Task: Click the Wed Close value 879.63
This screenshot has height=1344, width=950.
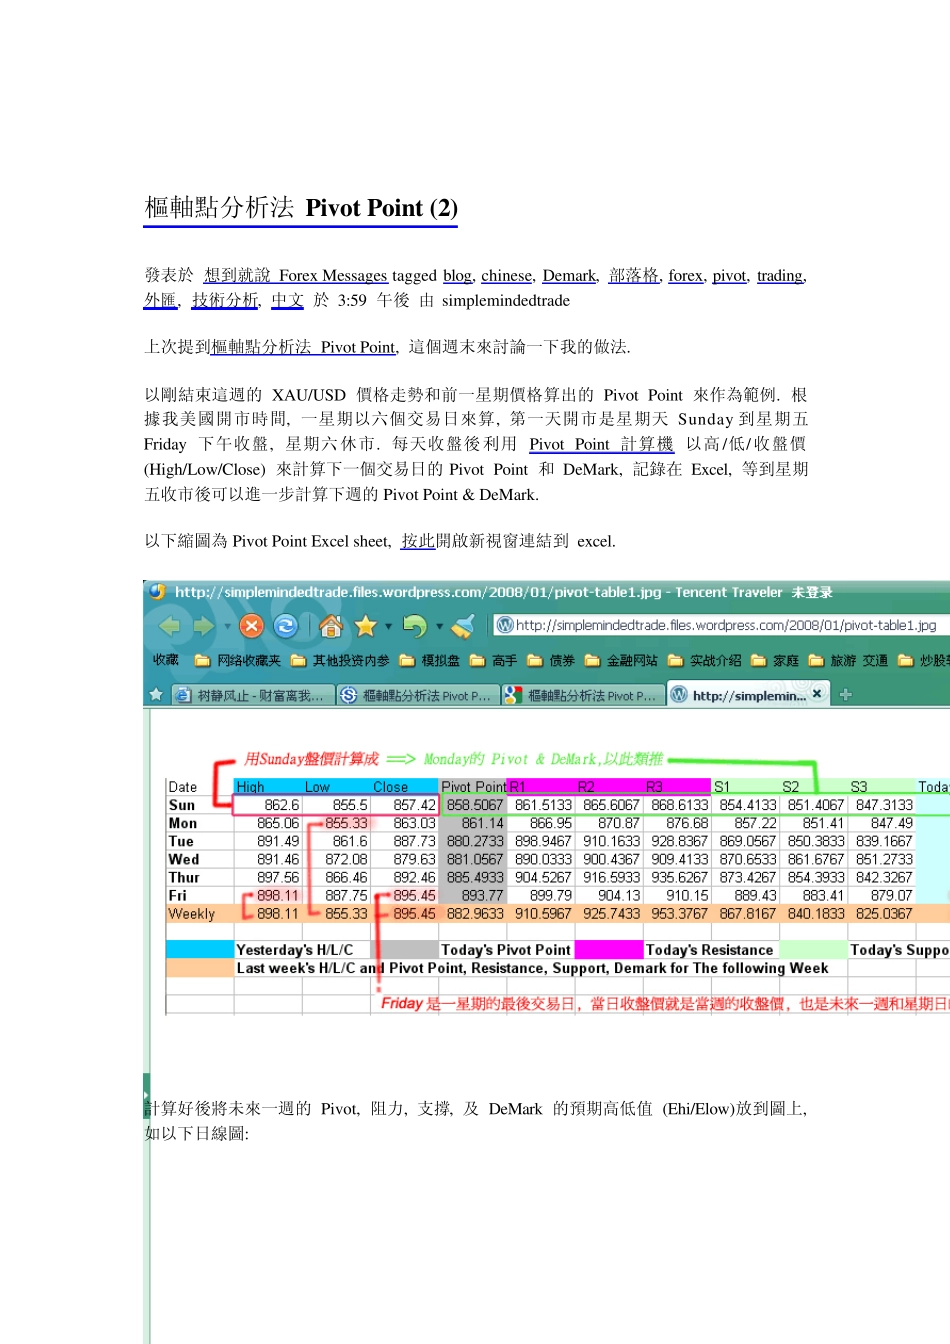Action: 414,859
